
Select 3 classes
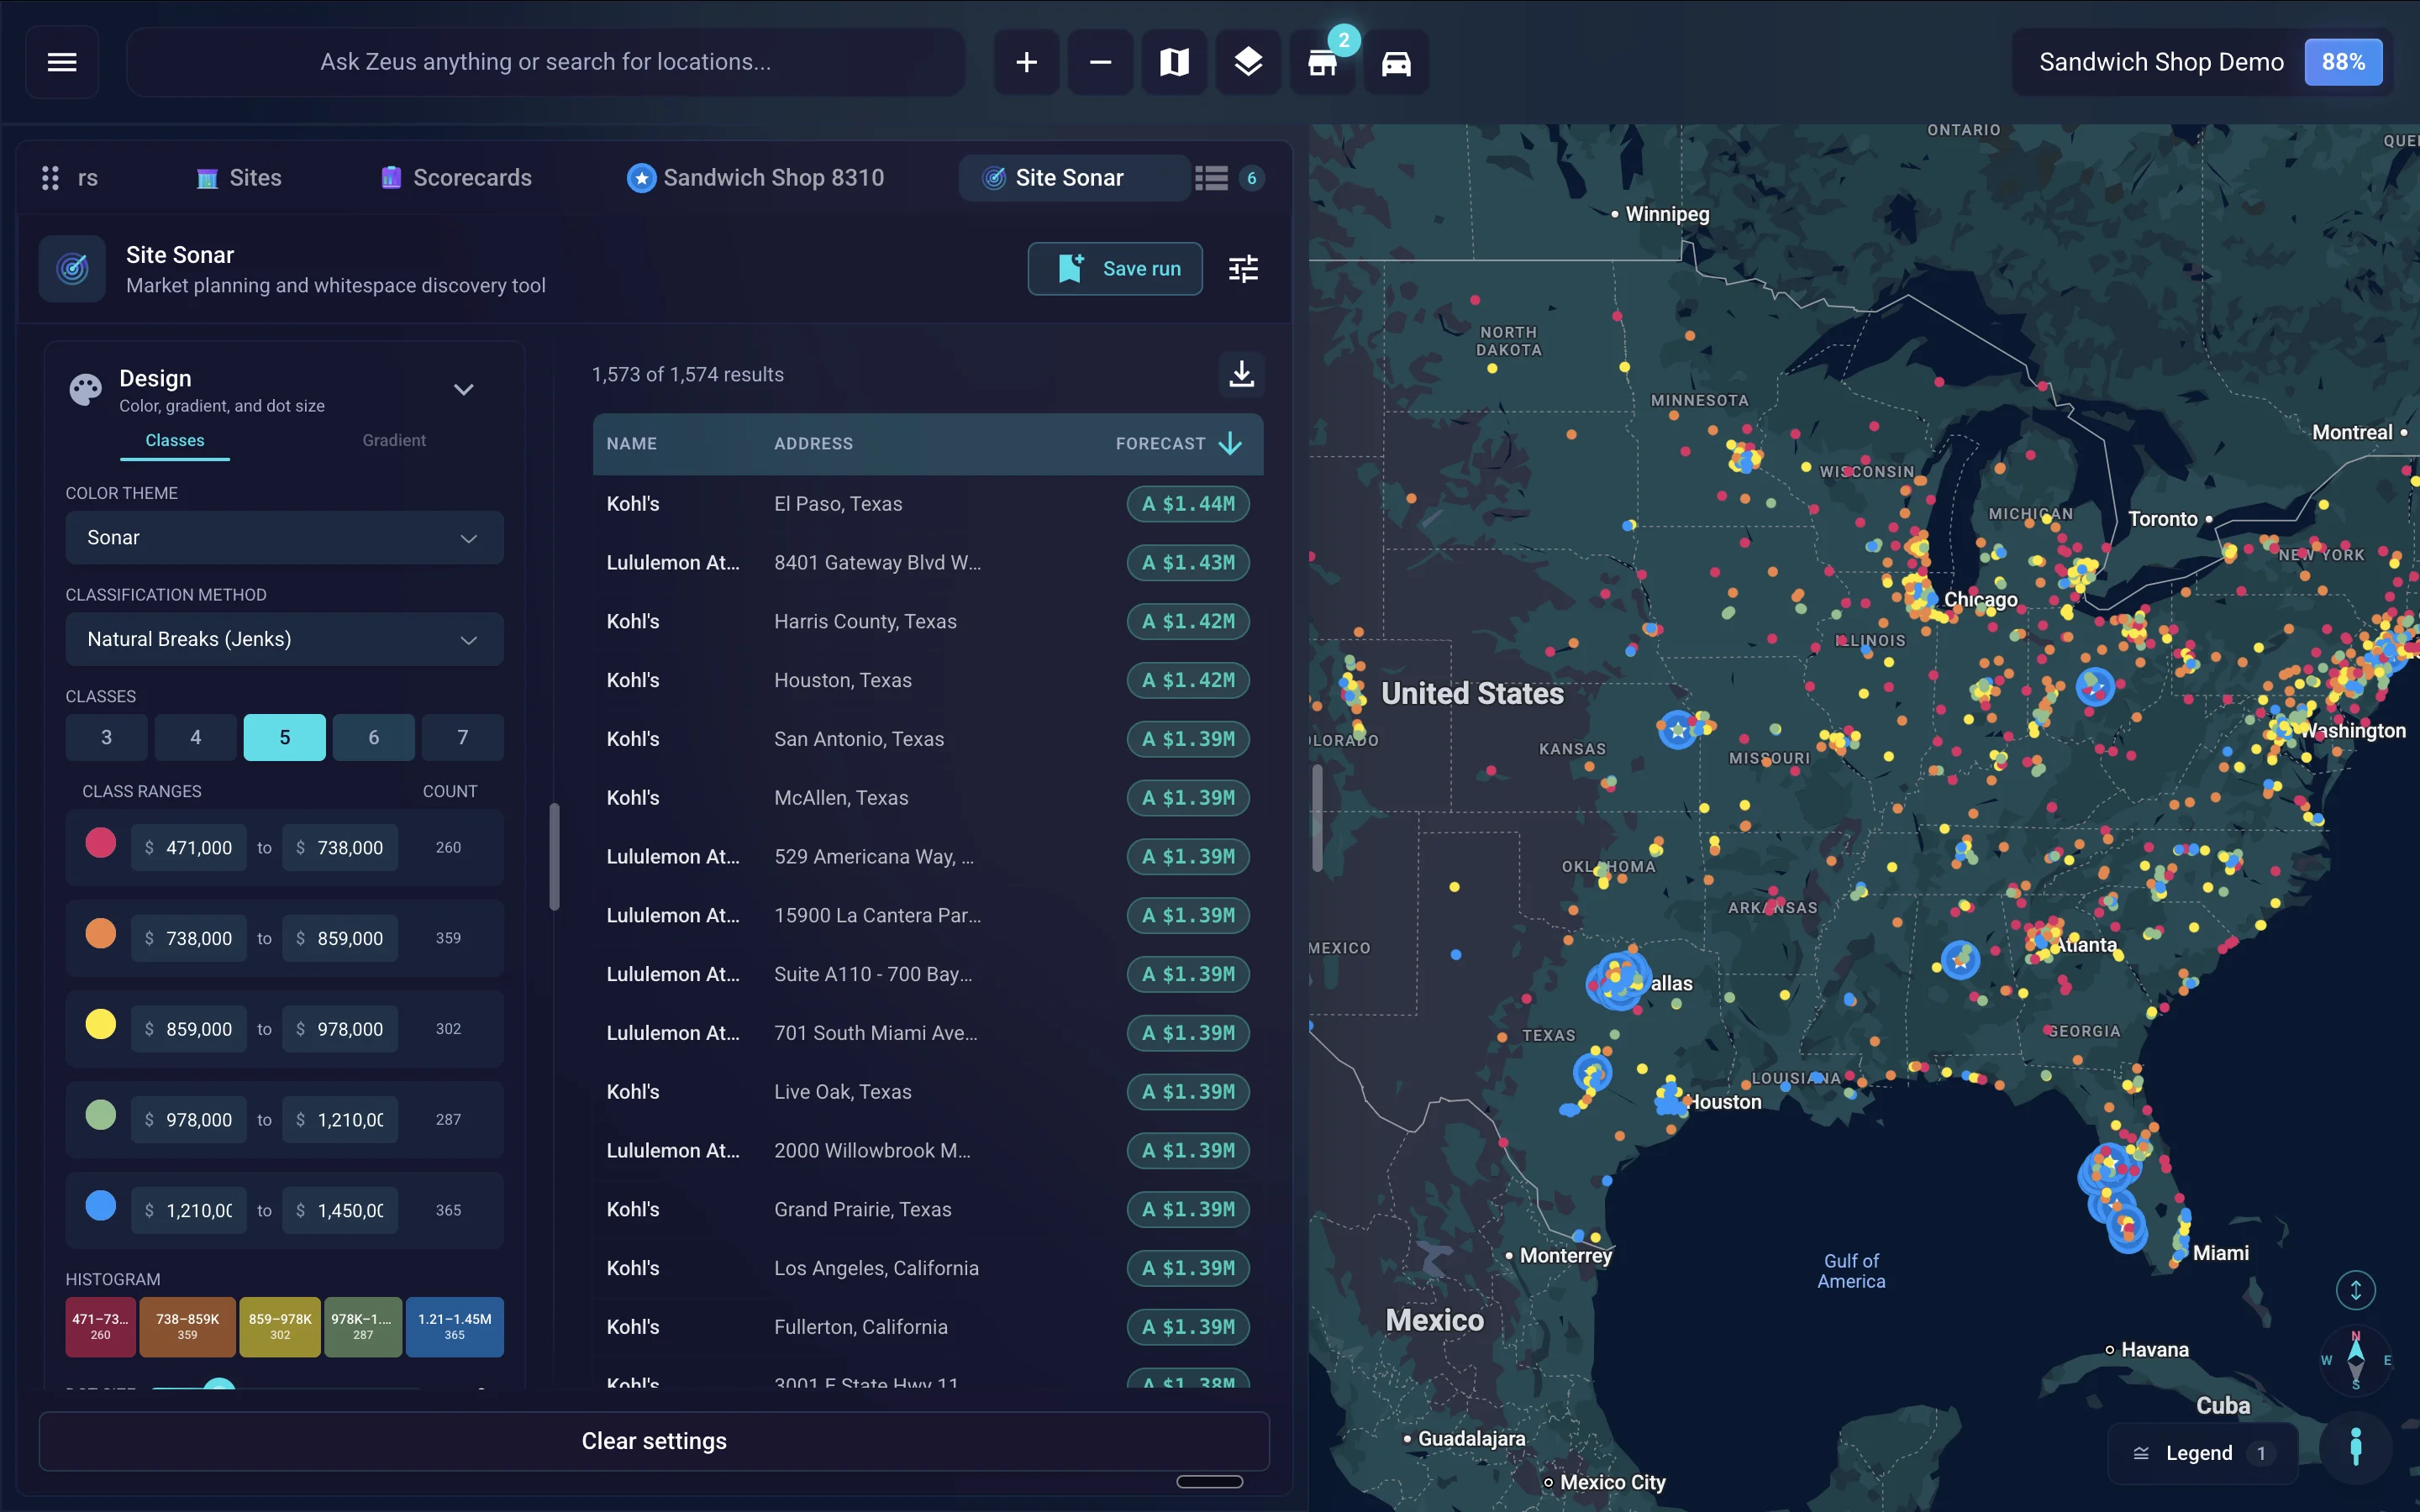coord(106,737)
